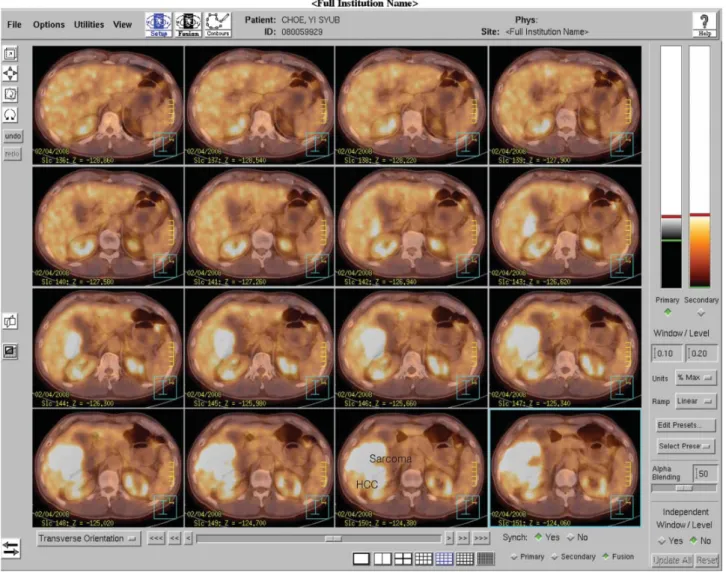Select the Secondary colorbar radio under the orange bar
This screenshot has height=572, width=726.
(701, 313)
